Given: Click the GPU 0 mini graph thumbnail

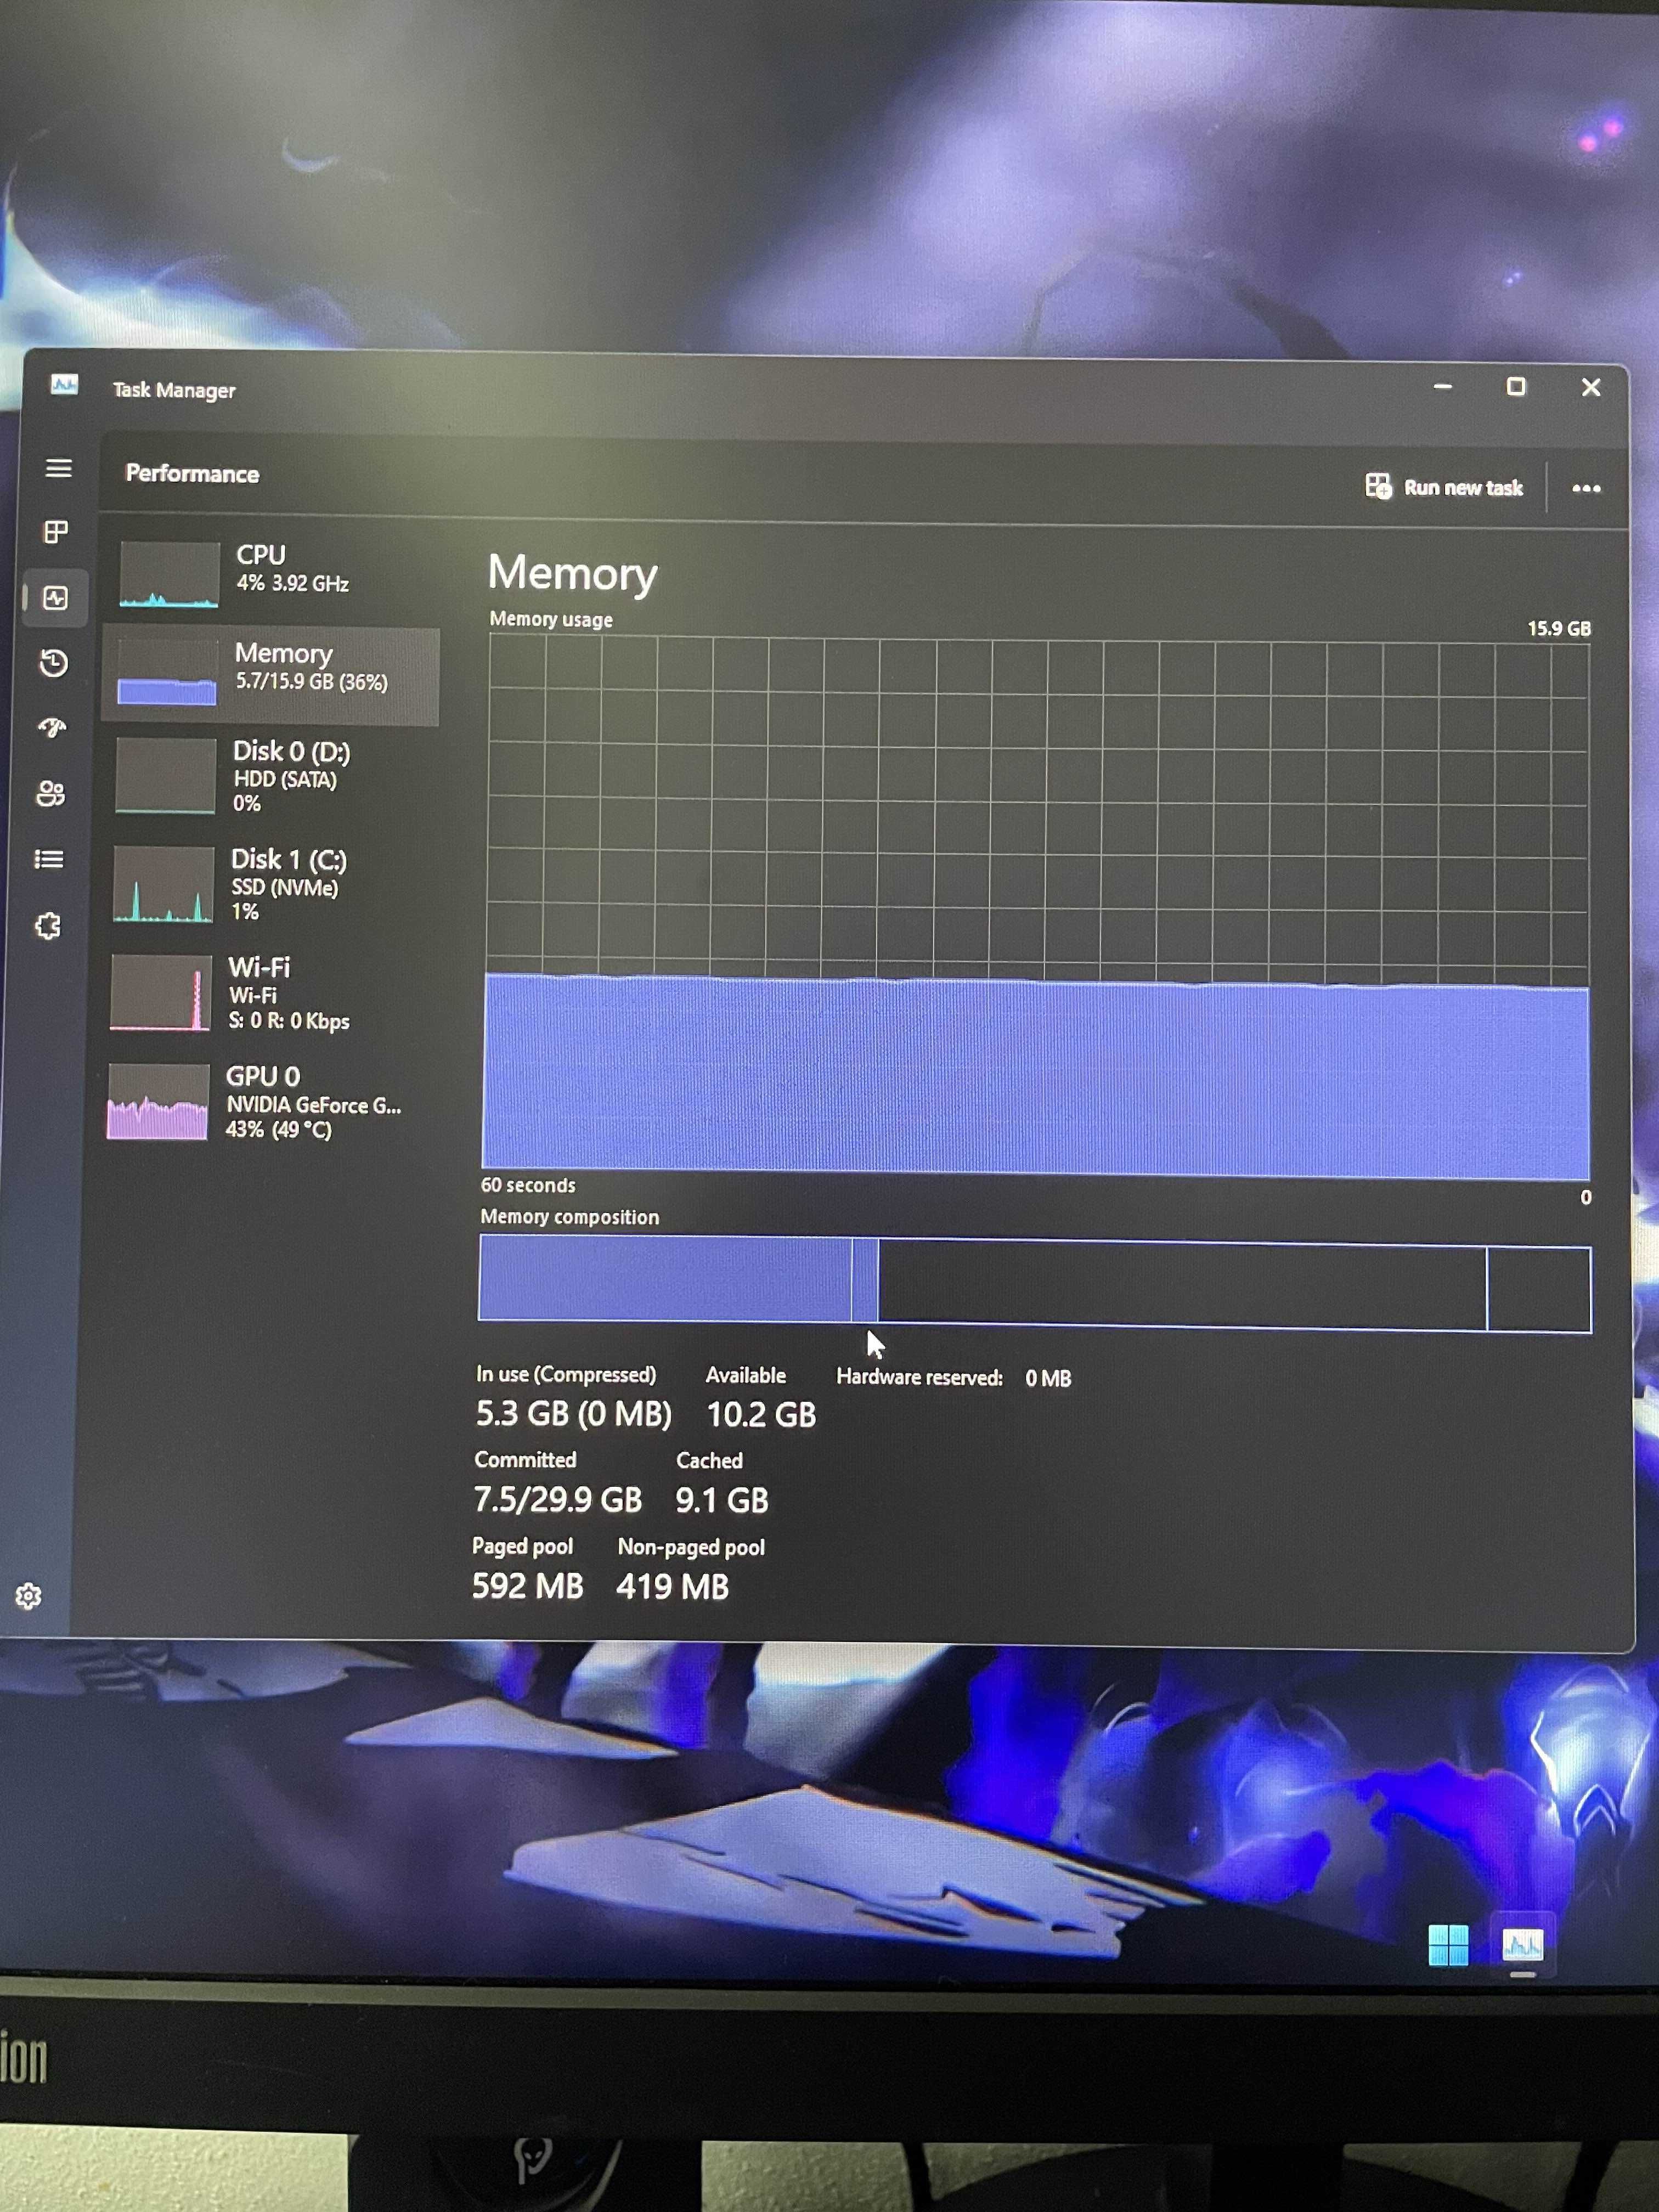Looking at the screenshot, I should tap(157, 1102).
